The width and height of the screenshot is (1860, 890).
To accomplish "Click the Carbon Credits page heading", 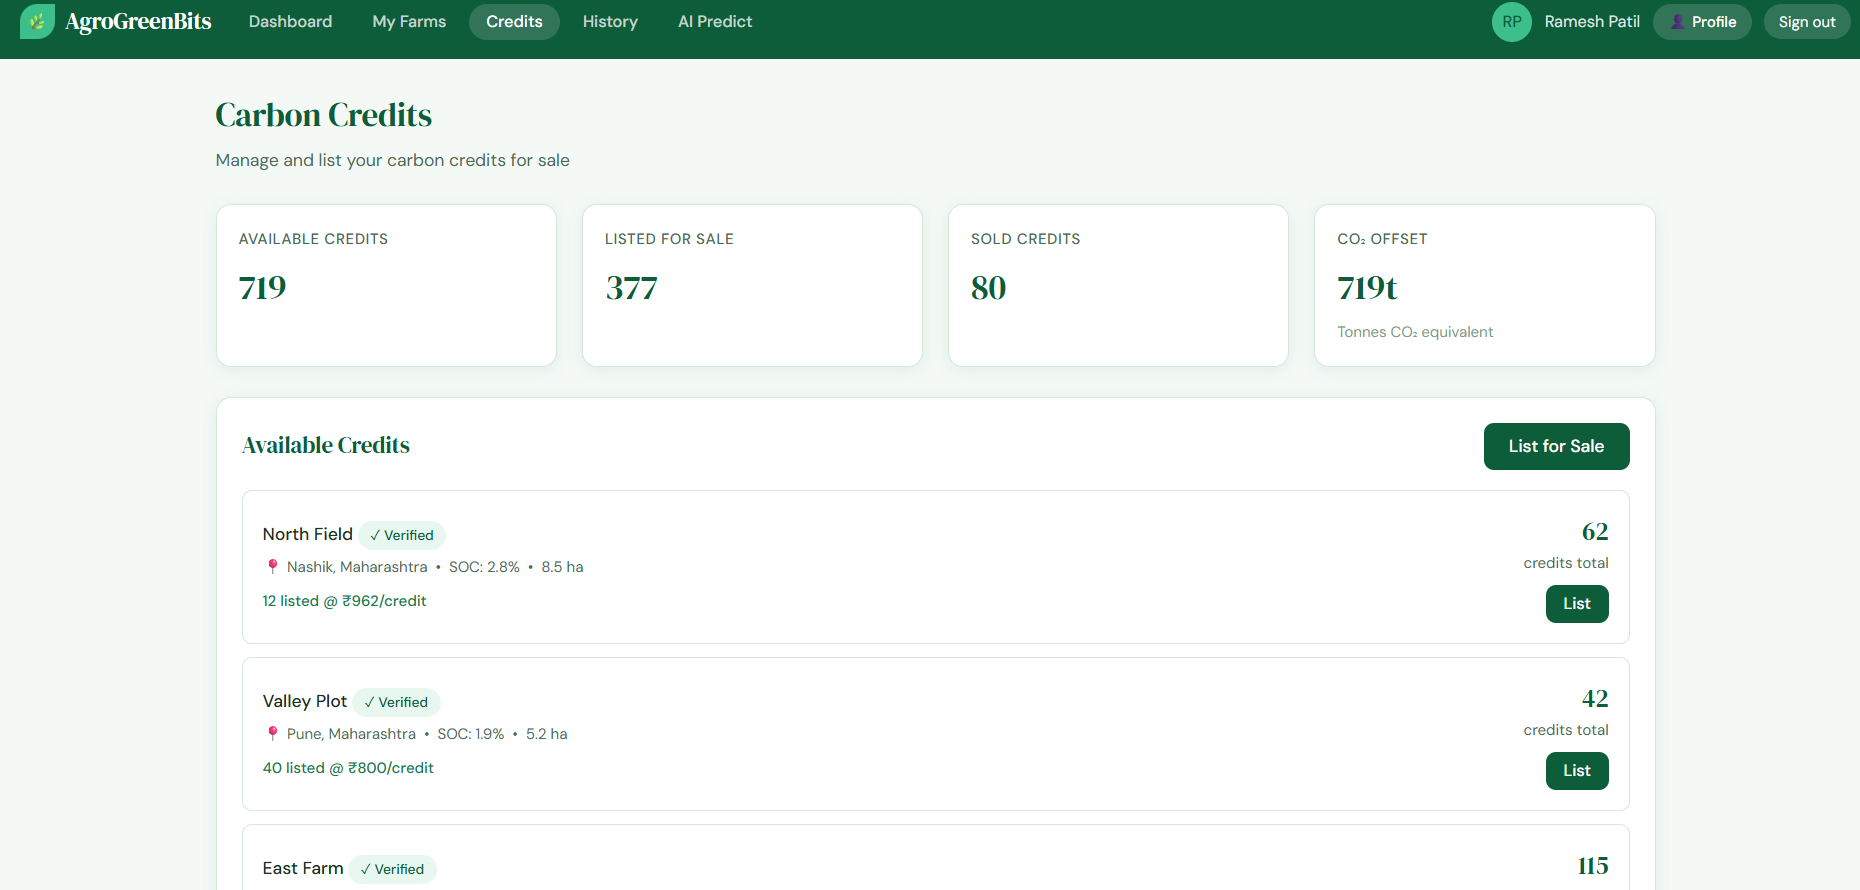I will [x=324, y=115].
